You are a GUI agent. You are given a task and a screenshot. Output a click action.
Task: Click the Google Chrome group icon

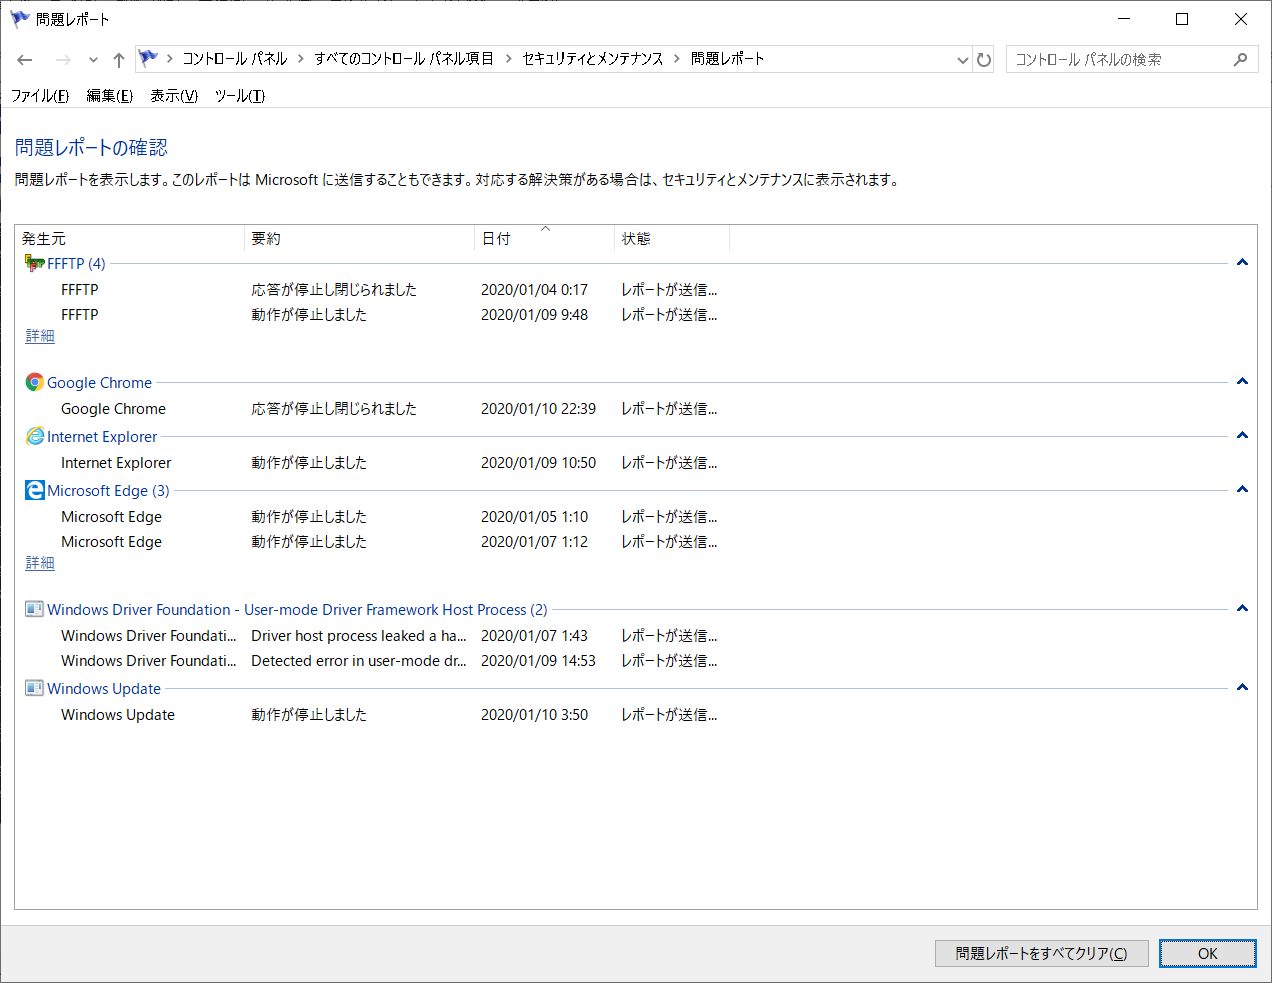tap(35, 382)
